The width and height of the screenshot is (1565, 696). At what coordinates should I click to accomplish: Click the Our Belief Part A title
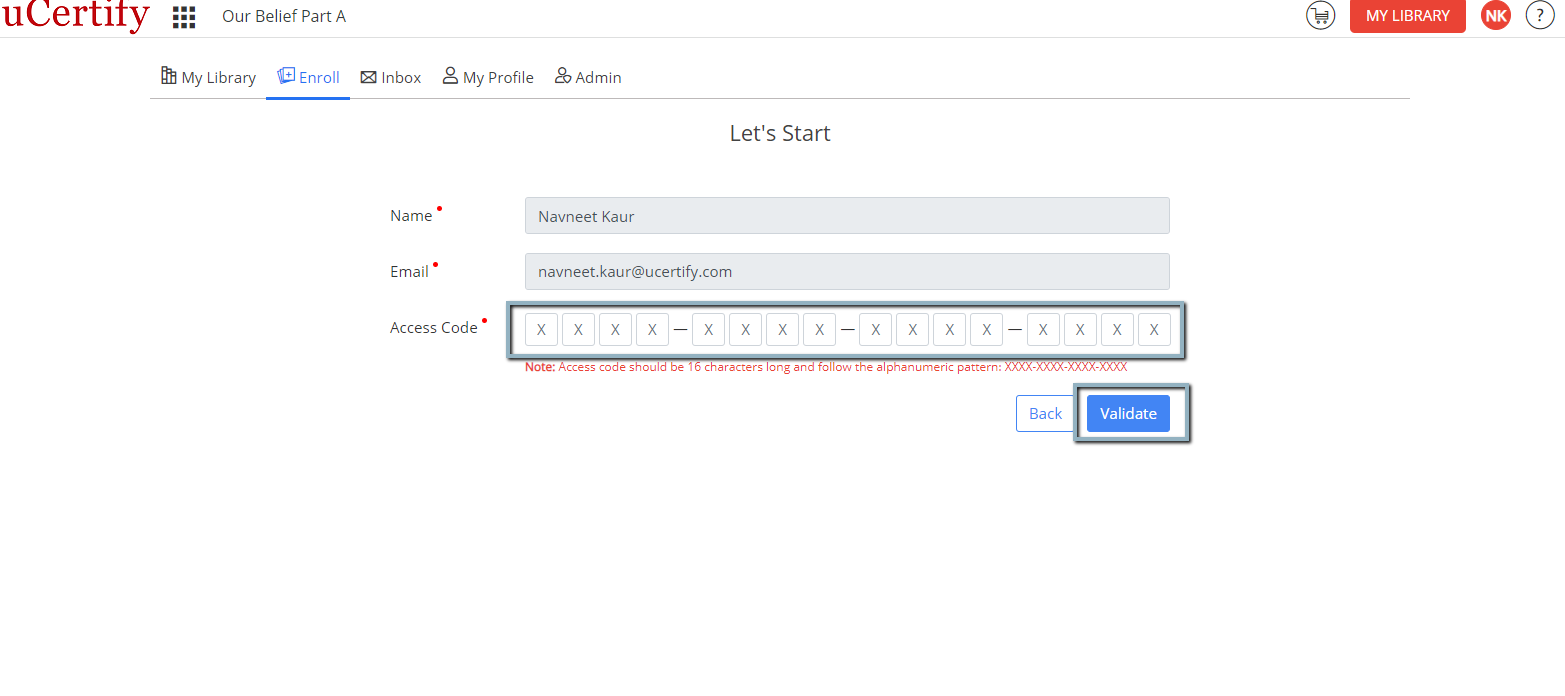284,16
